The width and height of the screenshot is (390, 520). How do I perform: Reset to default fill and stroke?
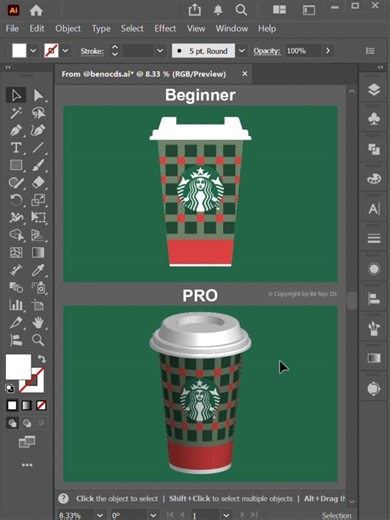pos(10,388)
